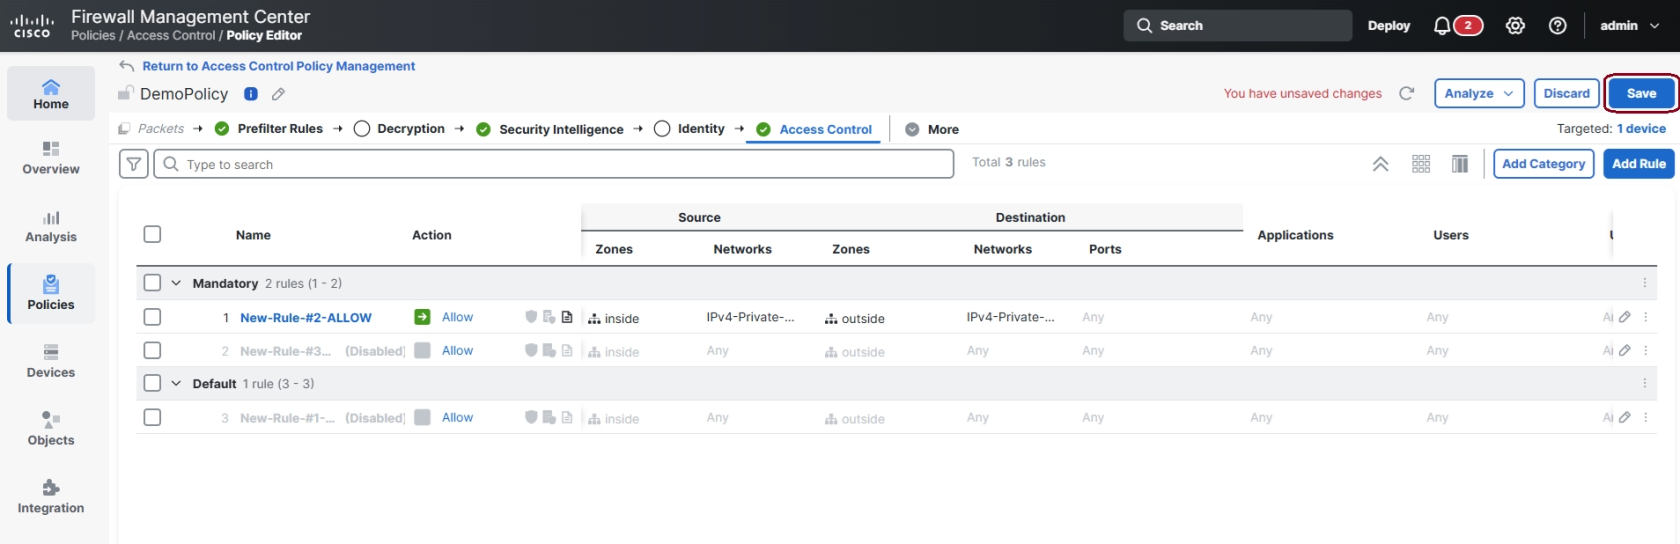This screenshot has width=1680, height=544.
Task: Open Integration in the sidebar
Action: pyautogui.click(x=51, y=497)
